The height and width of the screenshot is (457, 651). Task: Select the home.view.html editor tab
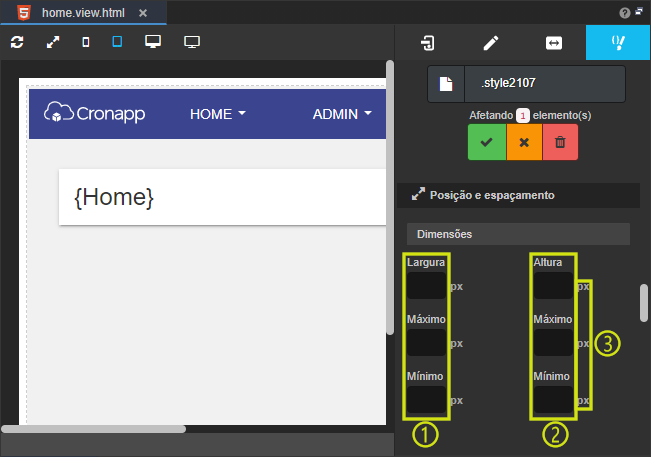[x=83, y=13]
